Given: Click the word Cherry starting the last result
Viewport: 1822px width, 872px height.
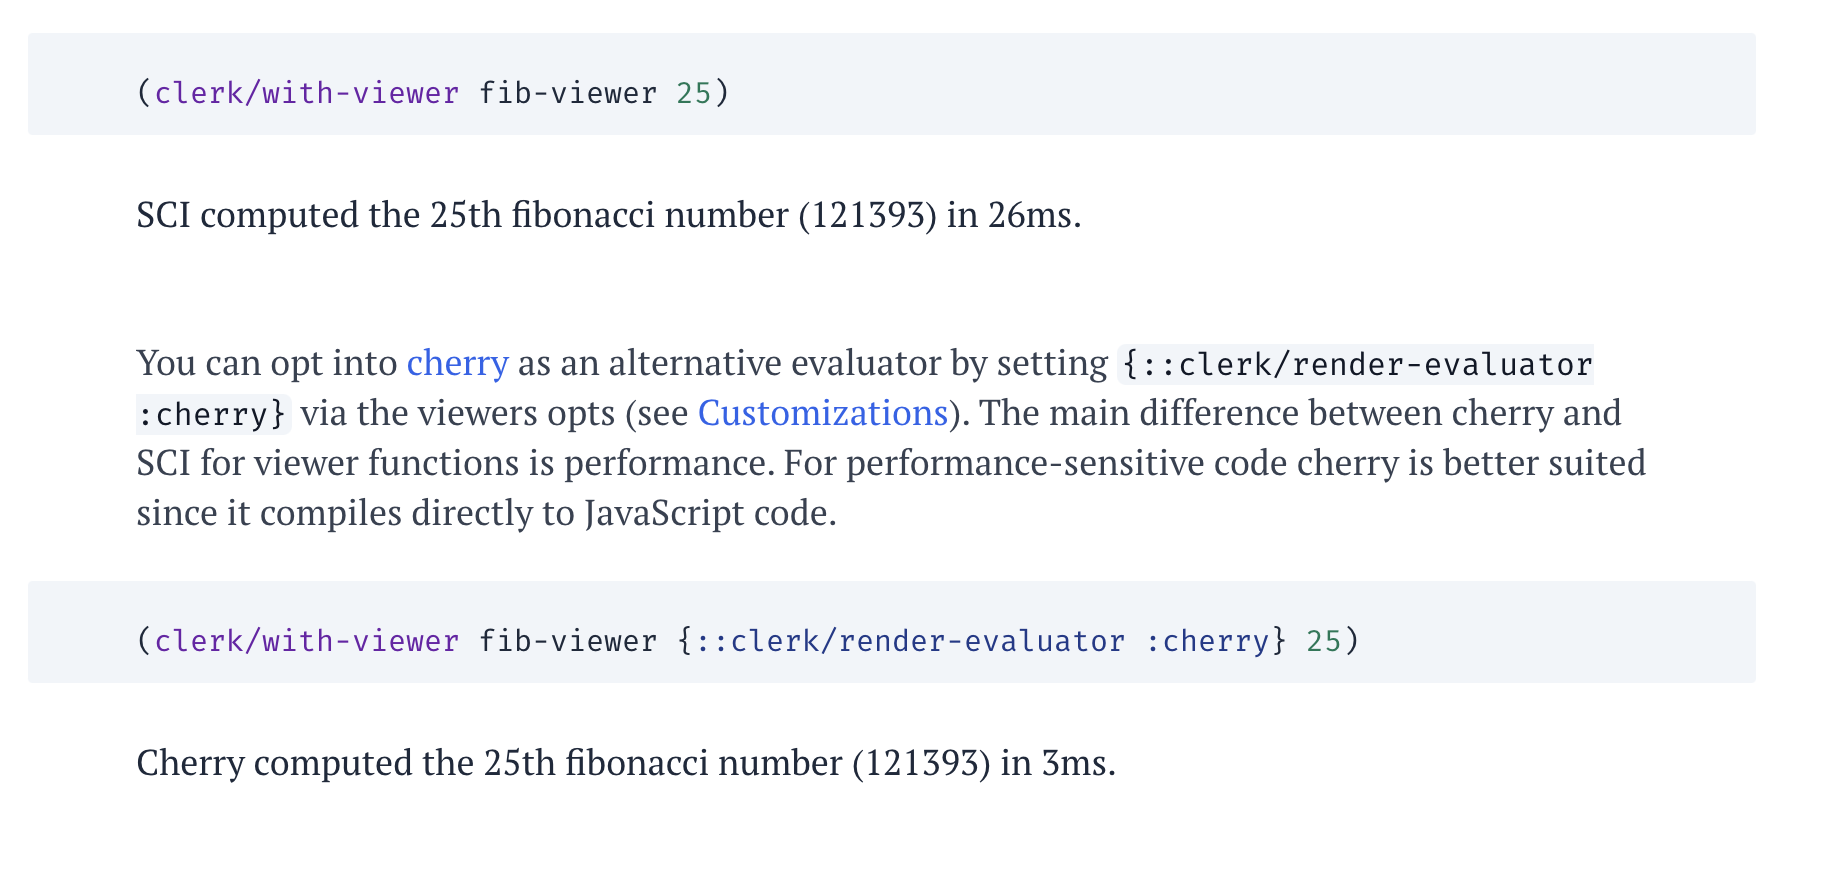Looking at the screenshot, I should [190, 763].
